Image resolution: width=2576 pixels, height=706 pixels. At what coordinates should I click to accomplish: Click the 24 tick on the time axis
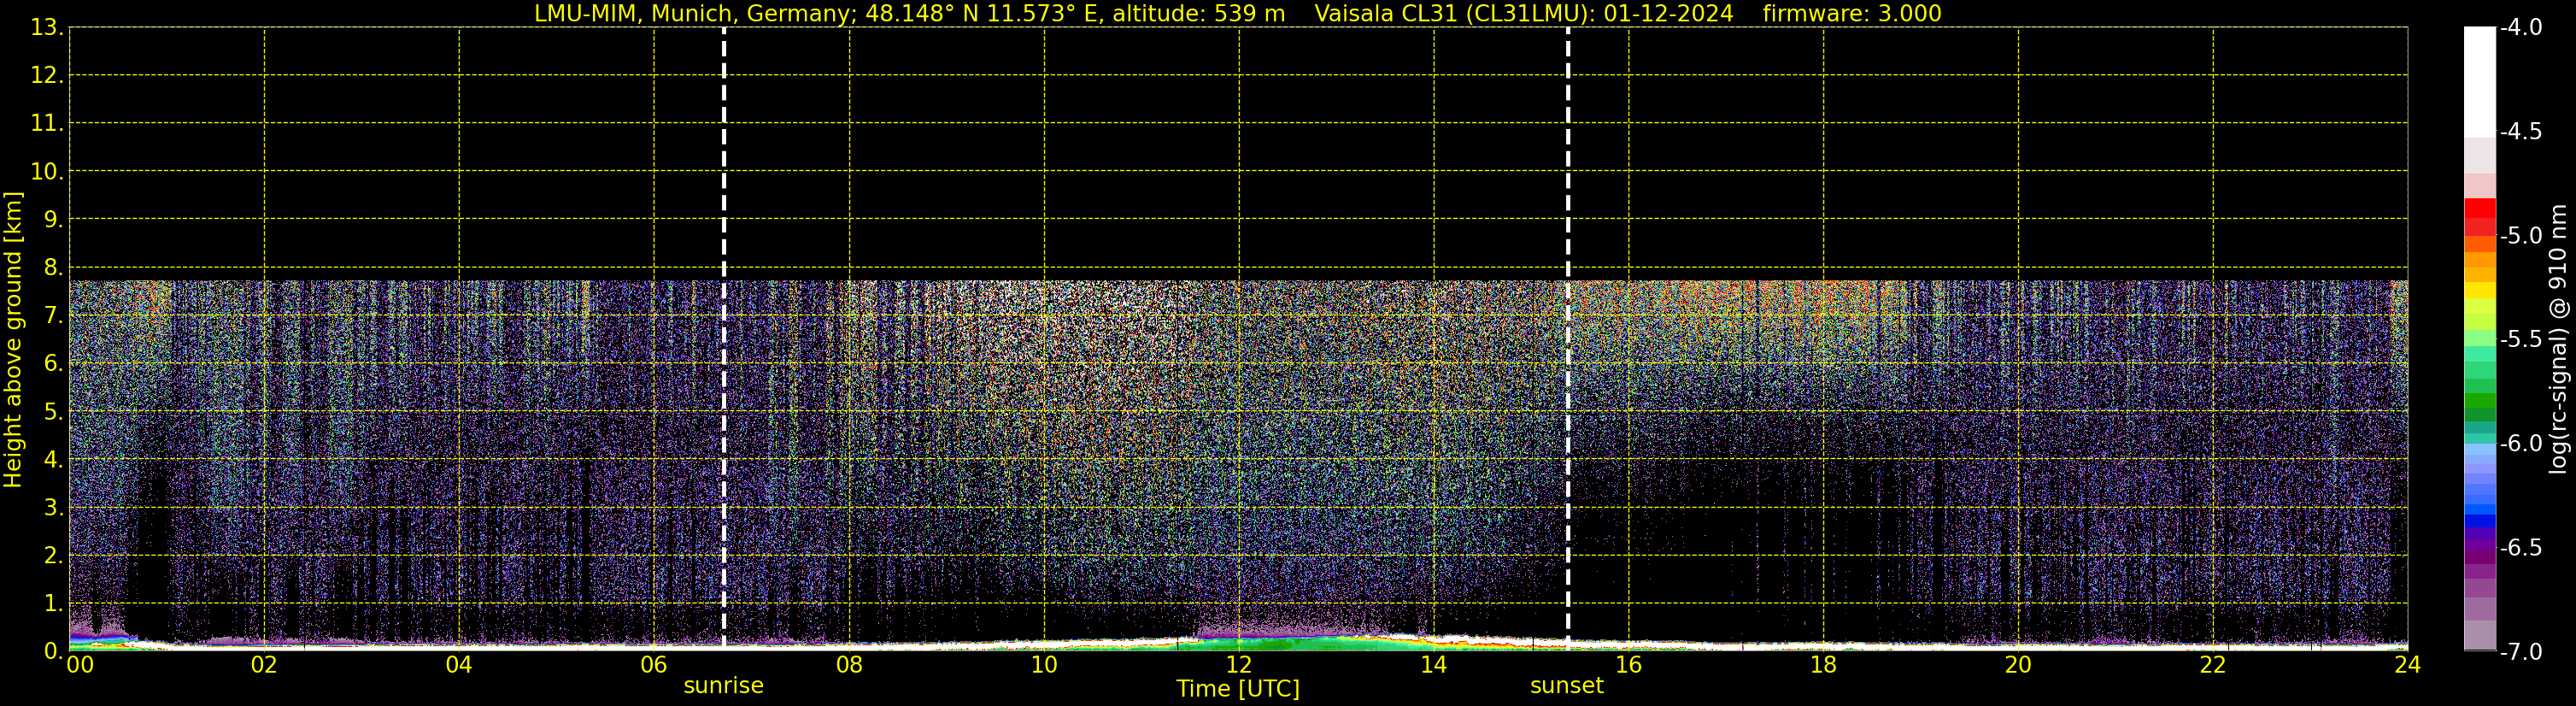(x=2407, y=665)
